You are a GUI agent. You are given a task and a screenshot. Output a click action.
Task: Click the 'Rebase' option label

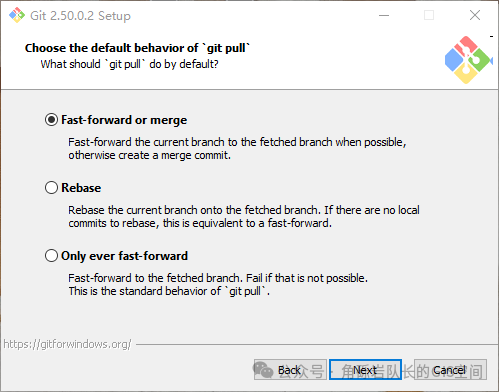81,188
